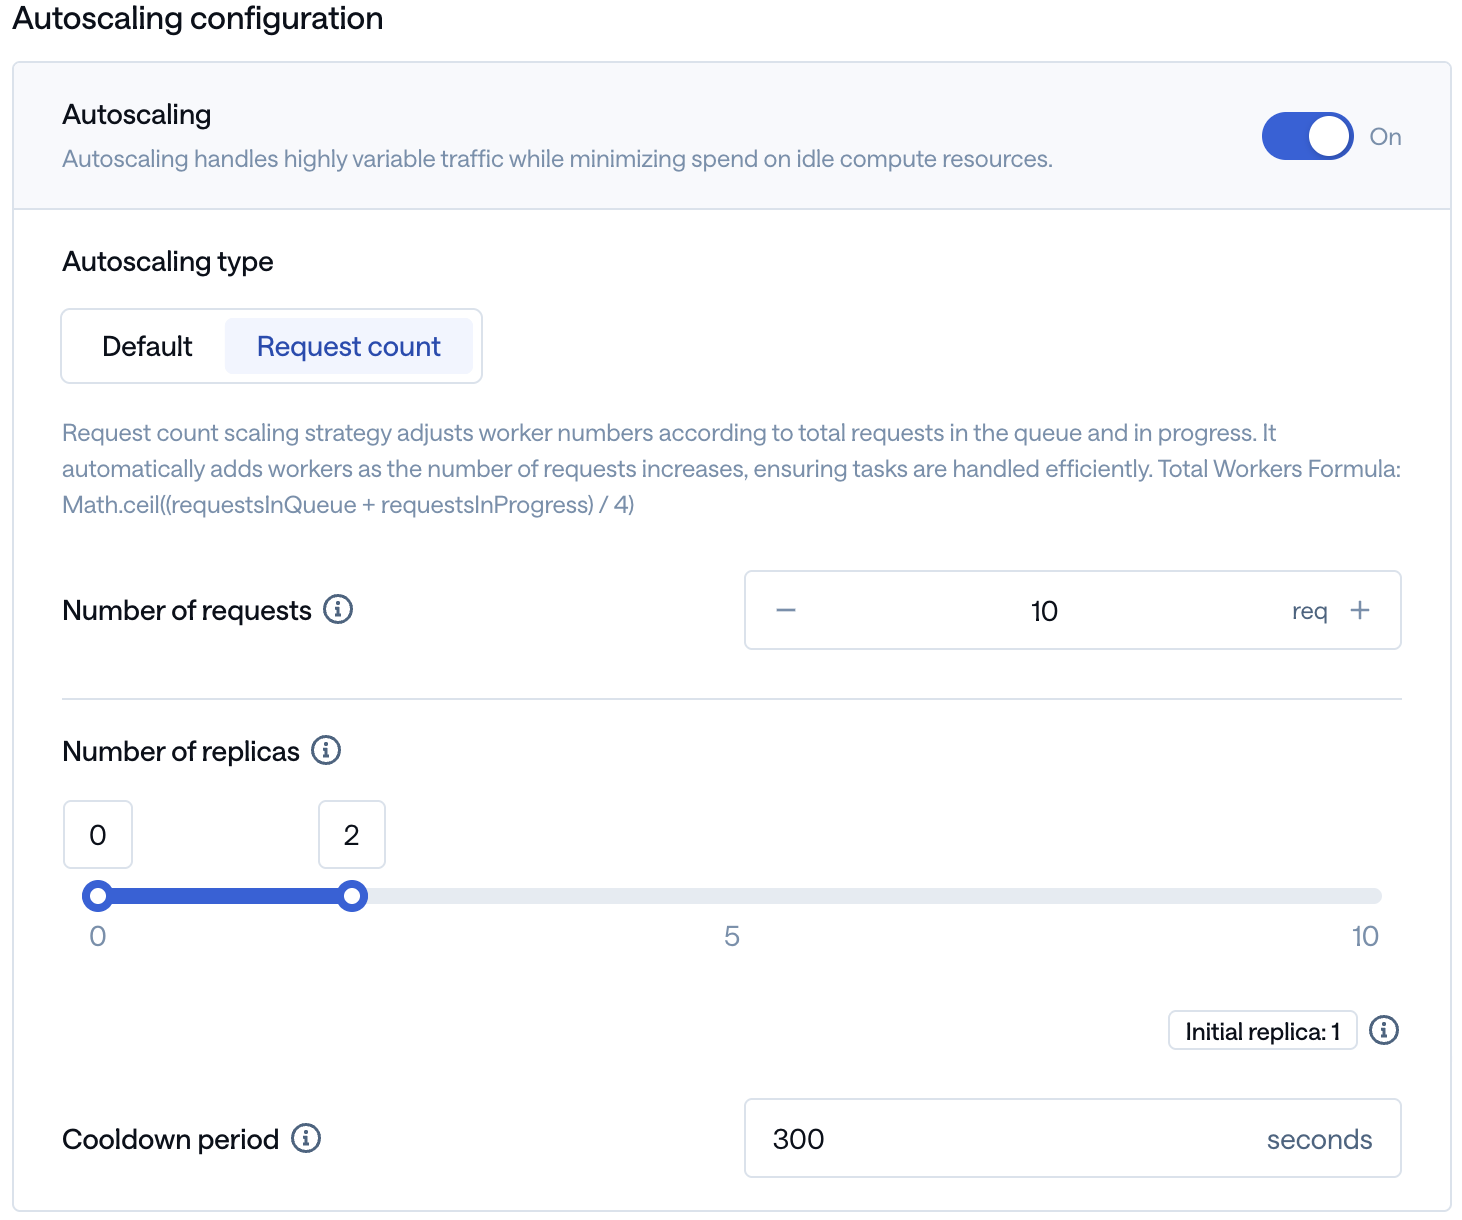Click the 5 mark on replicas slider
The height and width of the screenshot is (1220, 1462).
point(732,937)
